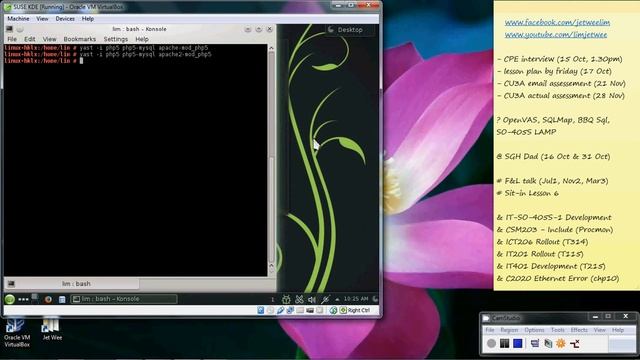Screen dimensions: 640x360
Task: Open the file manager icon in KDE panel
Action: (x=62, y=299)
